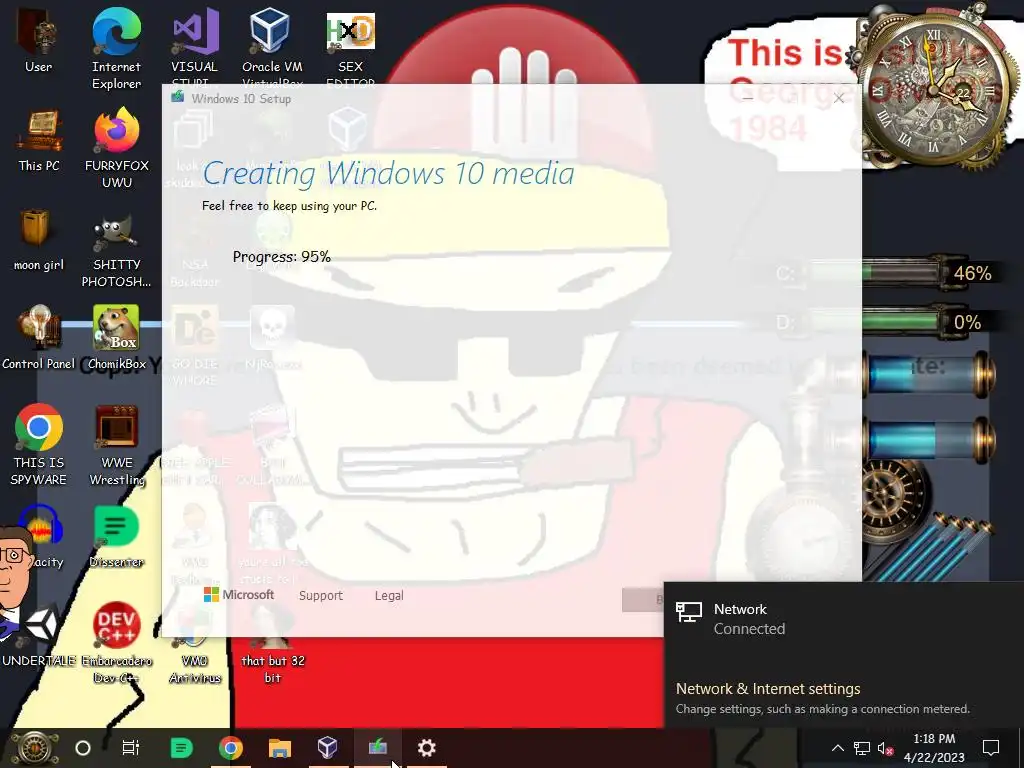Open Network & Internet settings link
The width and height of the screenshot is (1024, 768).
(768, 689)
